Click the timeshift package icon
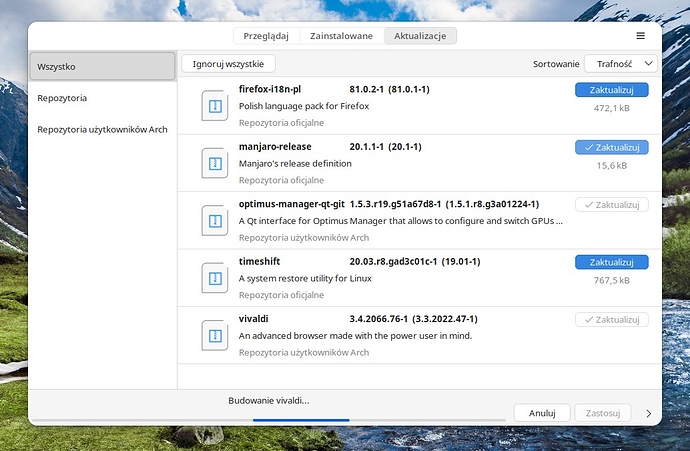The width and height of the screenshot is (690, 451). pyautogui.click(x=215, y=278)
